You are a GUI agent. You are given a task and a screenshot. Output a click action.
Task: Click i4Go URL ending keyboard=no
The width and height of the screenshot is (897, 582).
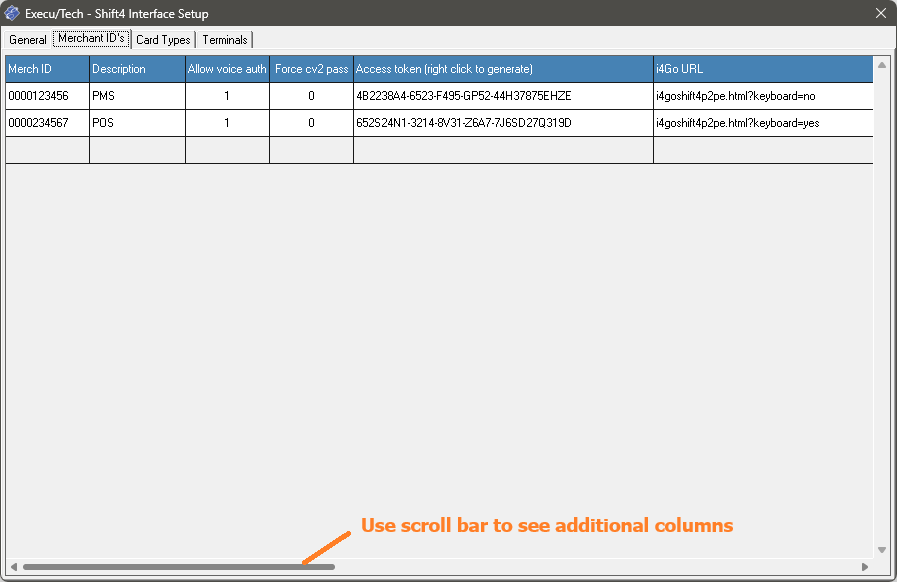pyautogui.click(x=763, y=96)
